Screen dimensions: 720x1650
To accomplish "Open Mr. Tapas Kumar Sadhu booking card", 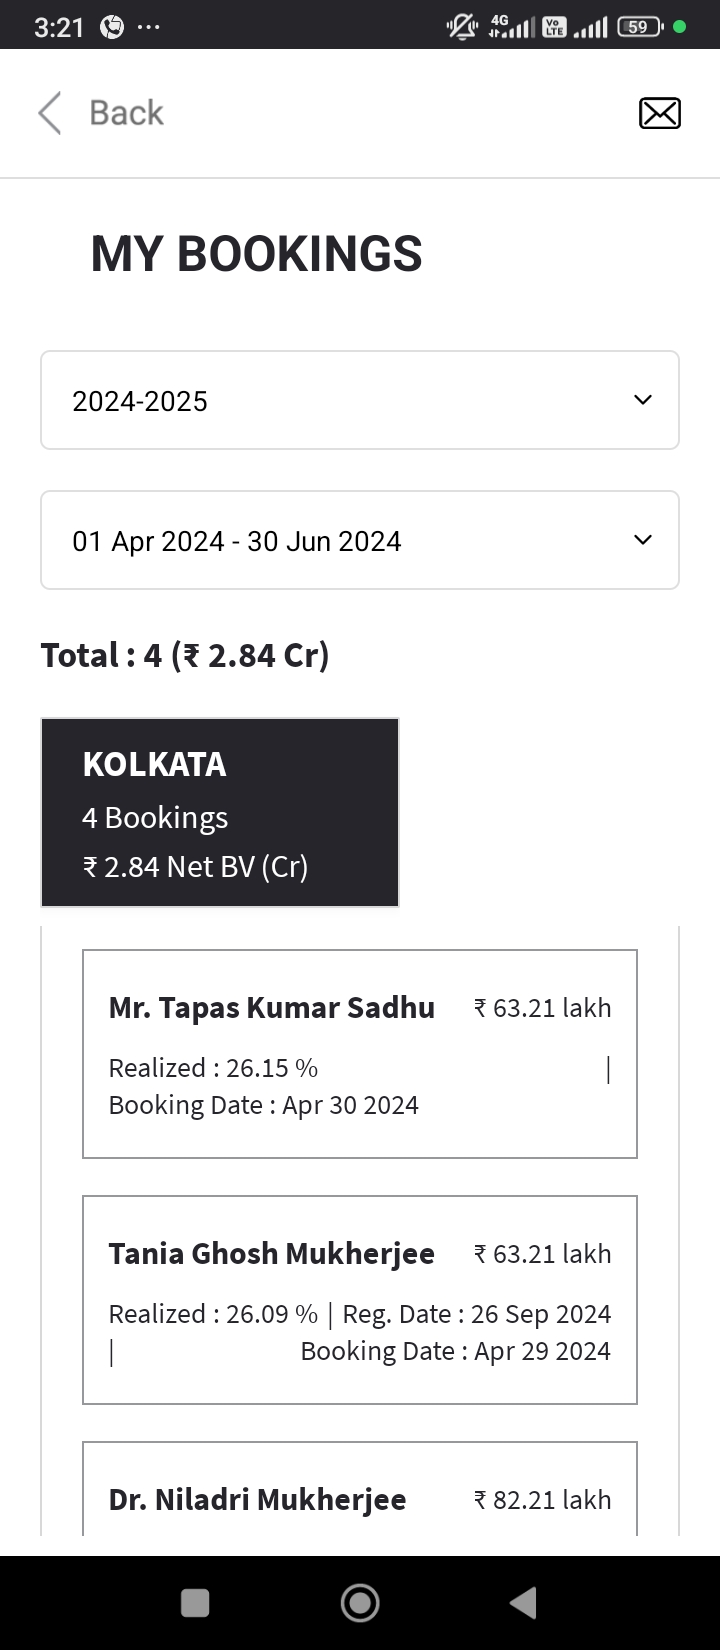I will coord(360,1054).
